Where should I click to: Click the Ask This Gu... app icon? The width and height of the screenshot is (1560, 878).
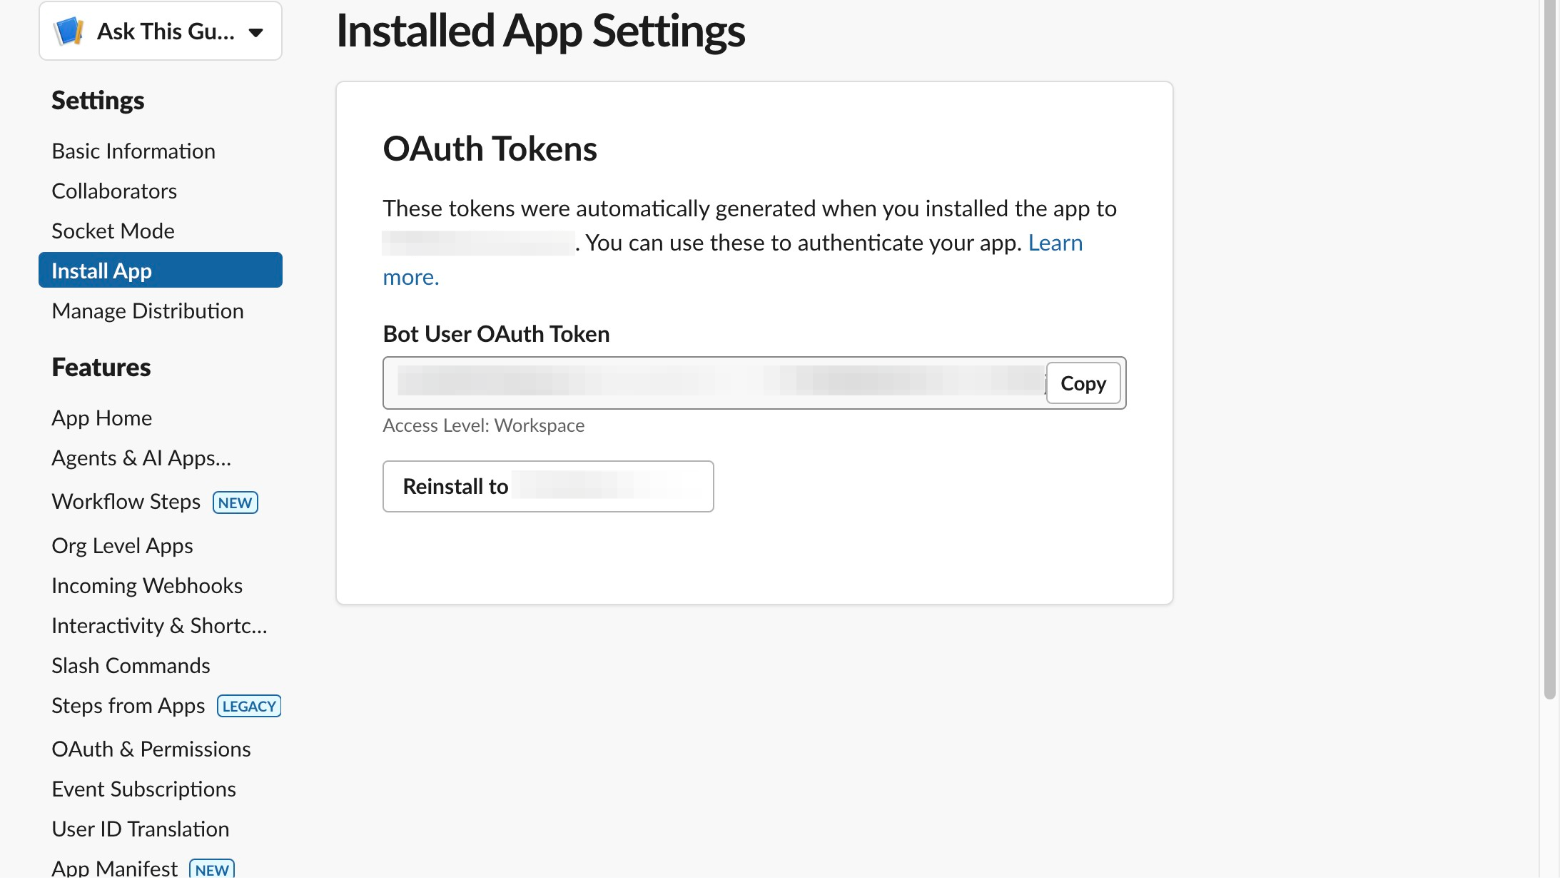(x=69, y=31)
